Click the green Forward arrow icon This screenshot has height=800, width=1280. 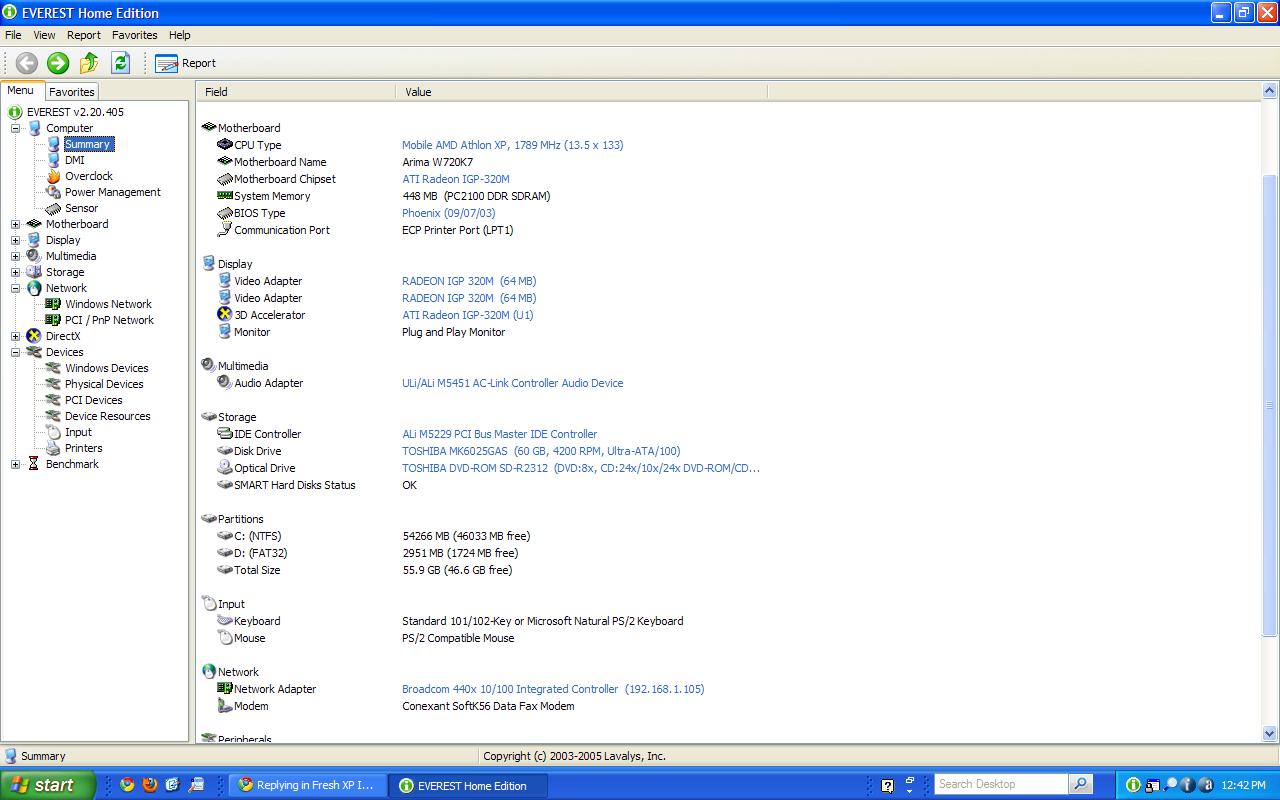pyautogui.click(x=58, y=63)
